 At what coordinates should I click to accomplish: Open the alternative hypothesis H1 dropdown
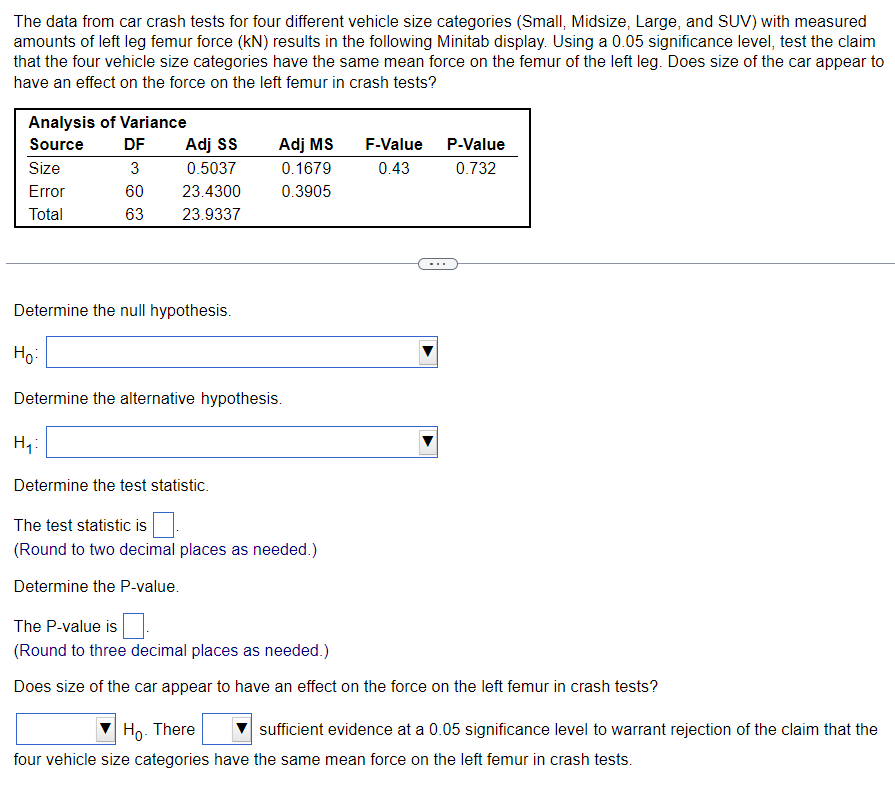[x=241, y=442]
